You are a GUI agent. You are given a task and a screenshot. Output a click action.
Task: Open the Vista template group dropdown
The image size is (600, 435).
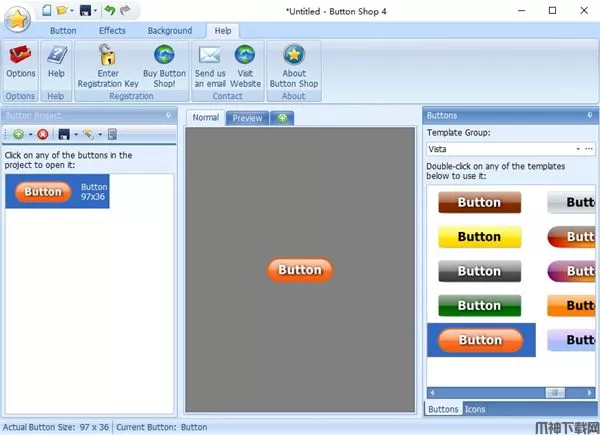tap(578, 149)
